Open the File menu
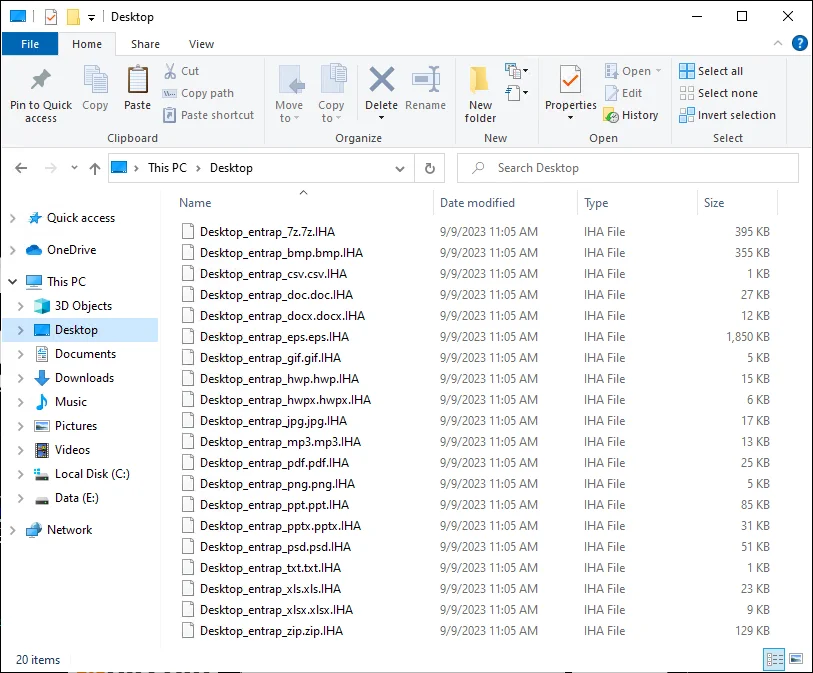This screenshot has width=813, height=673. pos(30,44)
